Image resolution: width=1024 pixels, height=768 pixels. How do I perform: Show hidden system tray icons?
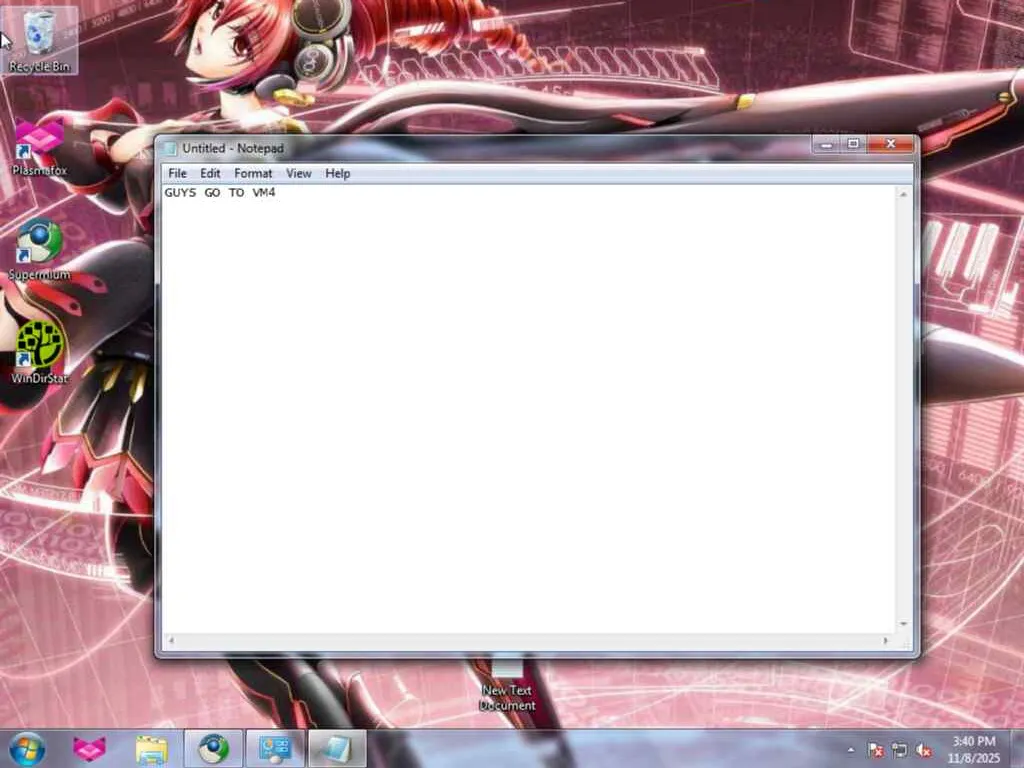click(x=850, y=750)
